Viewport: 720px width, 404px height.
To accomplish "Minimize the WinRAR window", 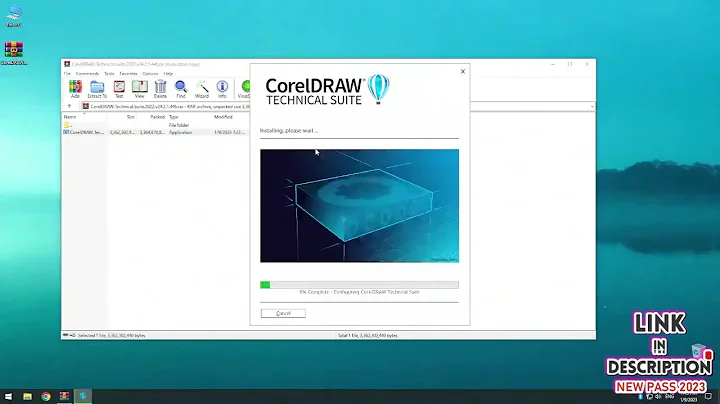I will pos(553,64).
